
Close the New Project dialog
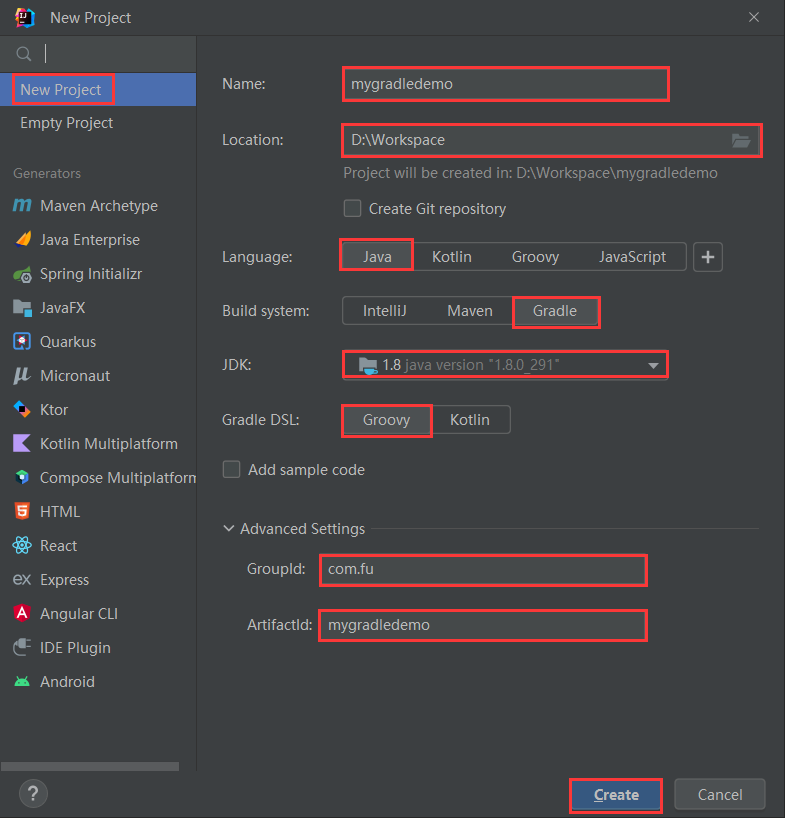[x=754, y=17]
